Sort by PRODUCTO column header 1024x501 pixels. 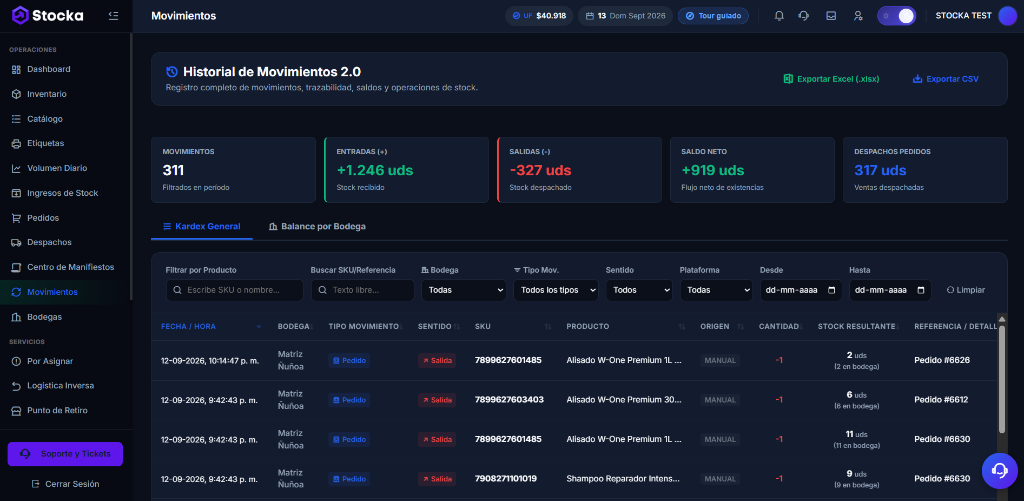click(626, 326)
